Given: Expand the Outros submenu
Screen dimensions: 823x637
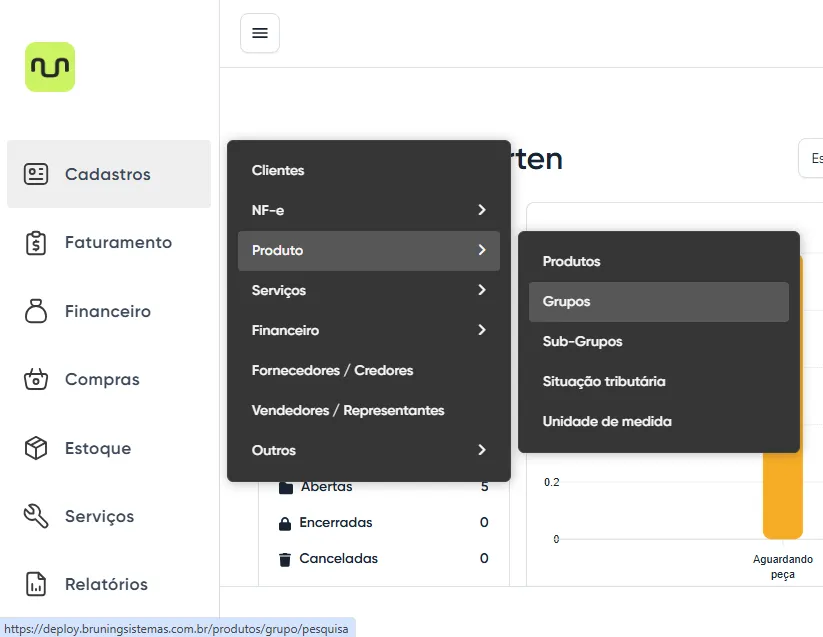Looking at the screenshot, I should coord(368,450).
